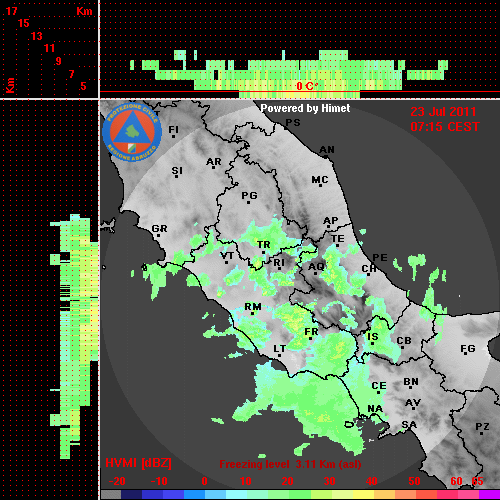500x500 pixels.
Task: Click the 07:15 CEST time label
Action: (x=445, y=127)
